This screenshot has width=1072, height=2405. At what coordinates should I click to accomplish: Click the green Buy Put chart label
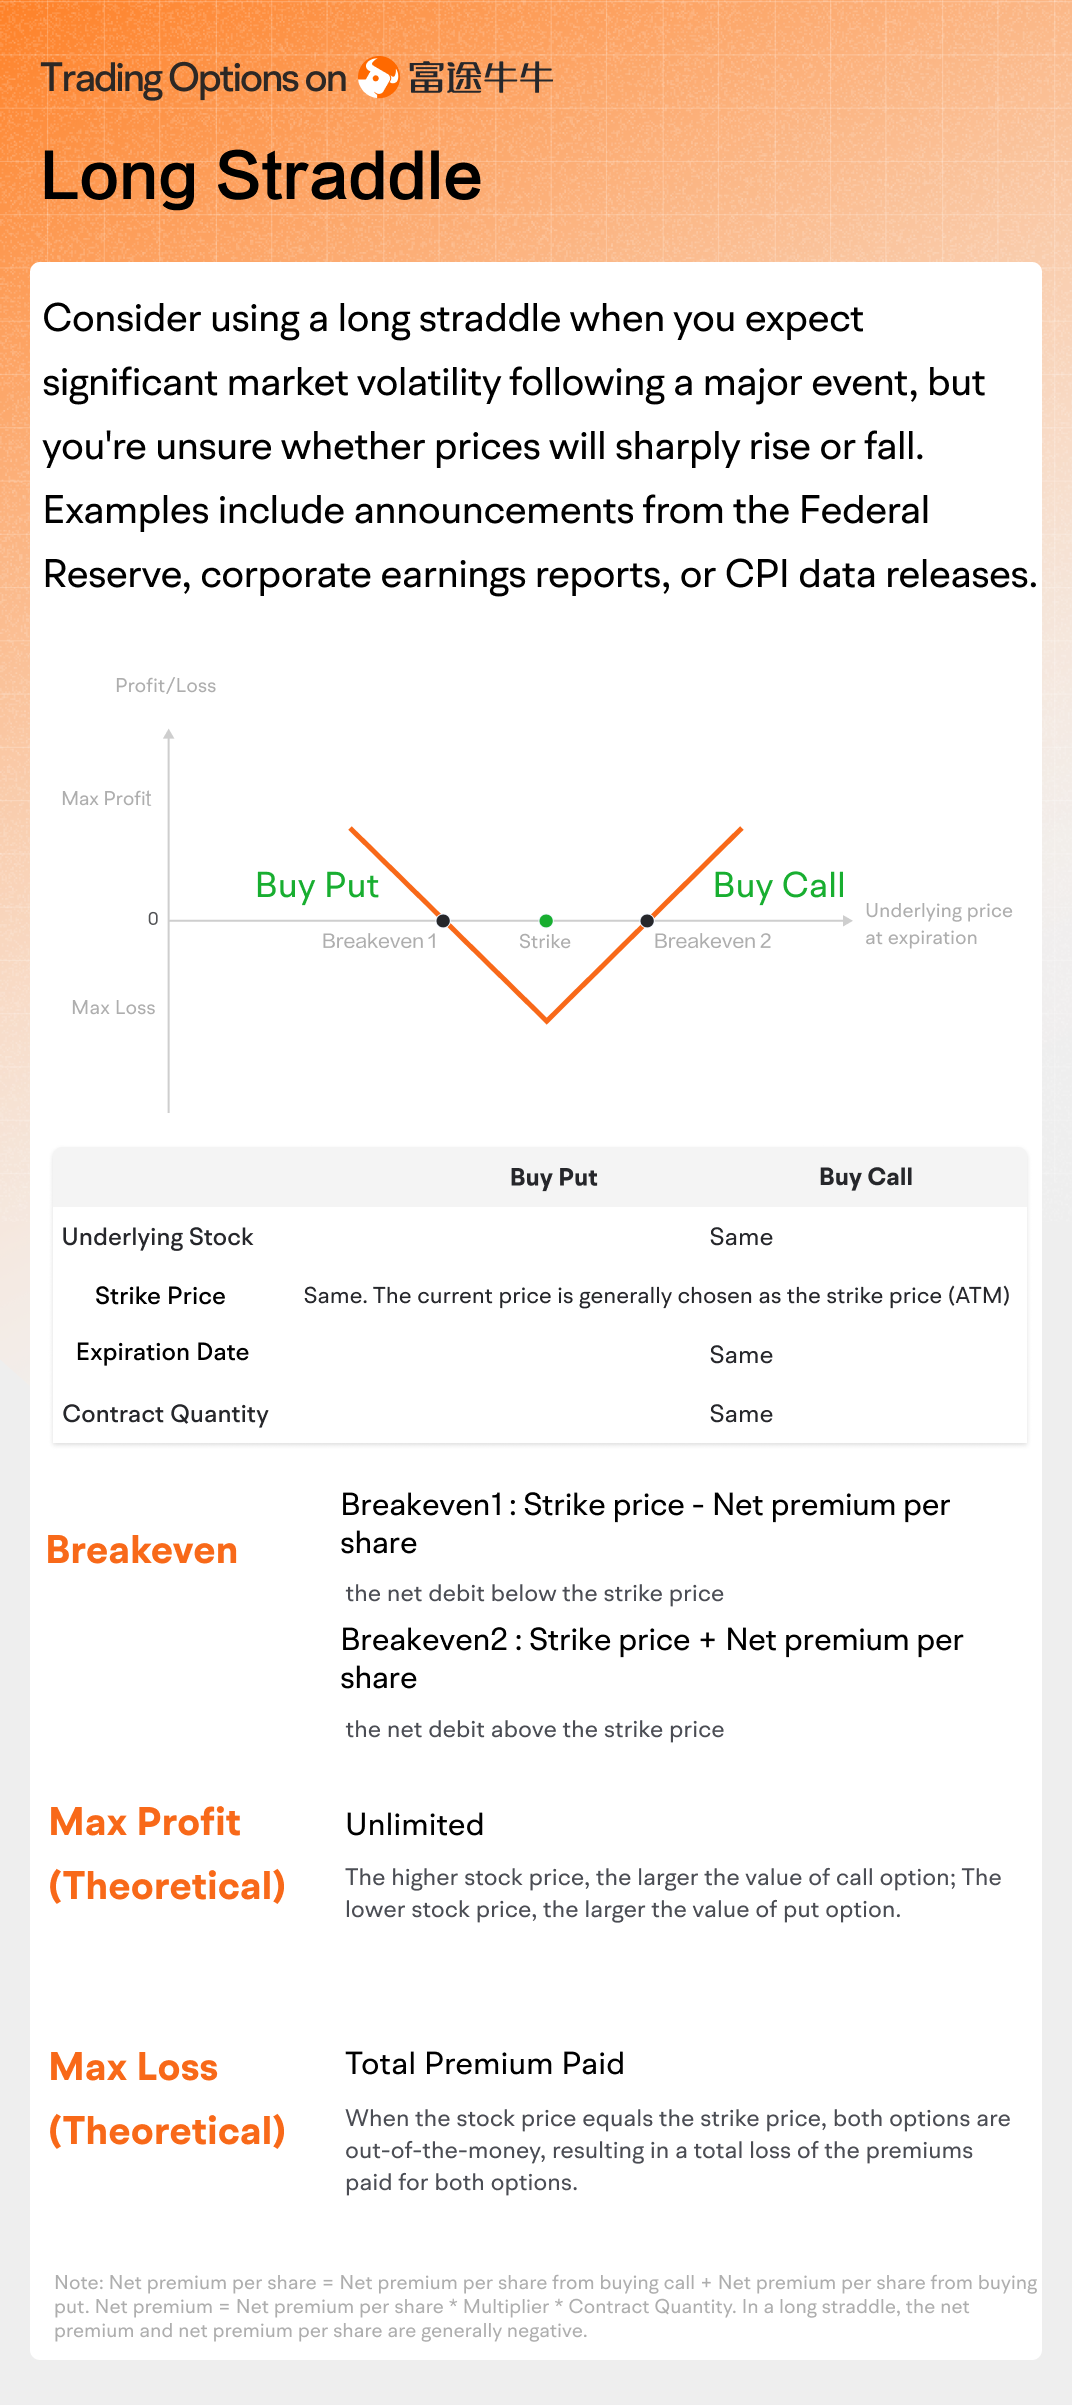click(x=317, y=885)
